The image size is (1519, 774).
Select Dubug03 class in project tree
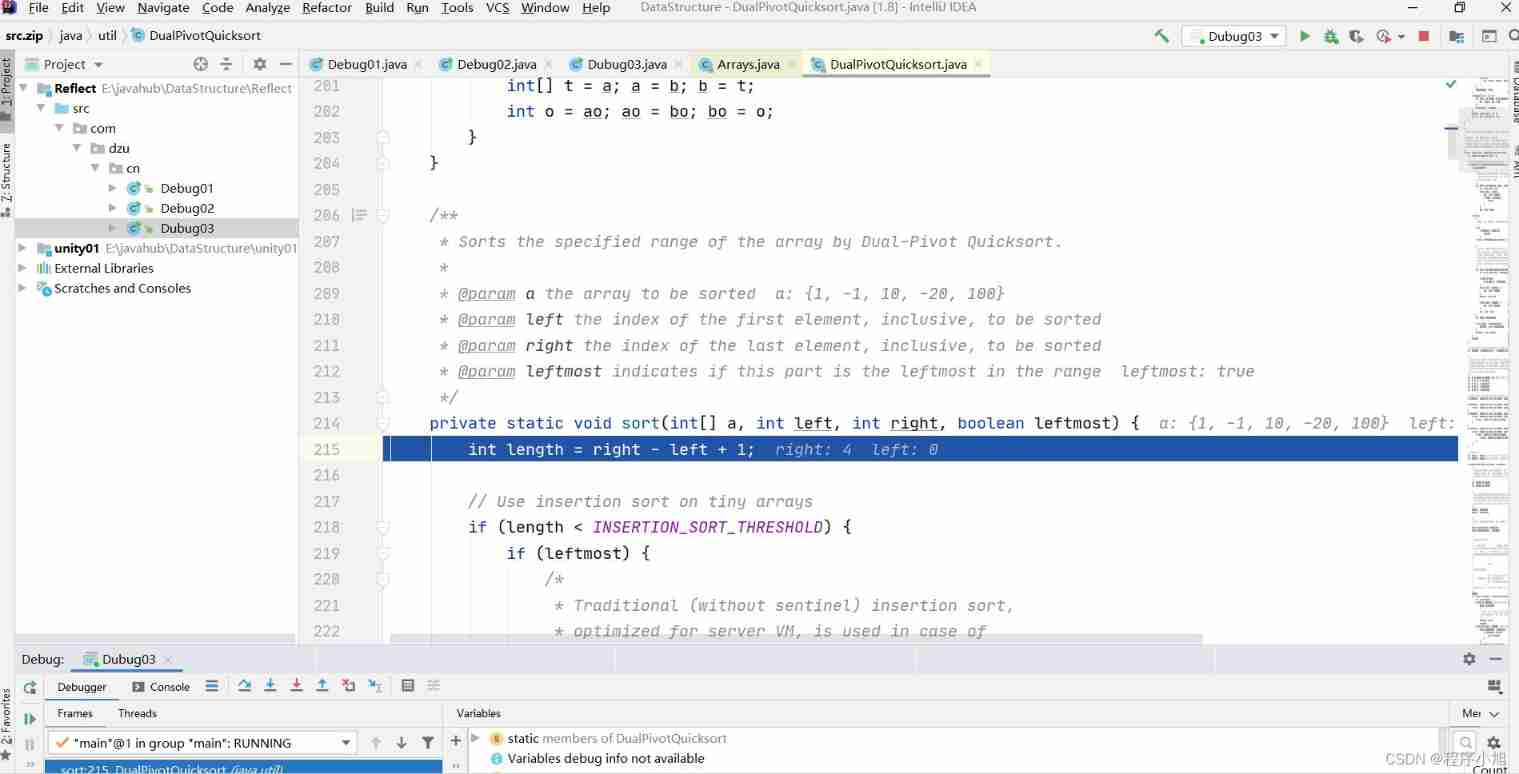187,228
